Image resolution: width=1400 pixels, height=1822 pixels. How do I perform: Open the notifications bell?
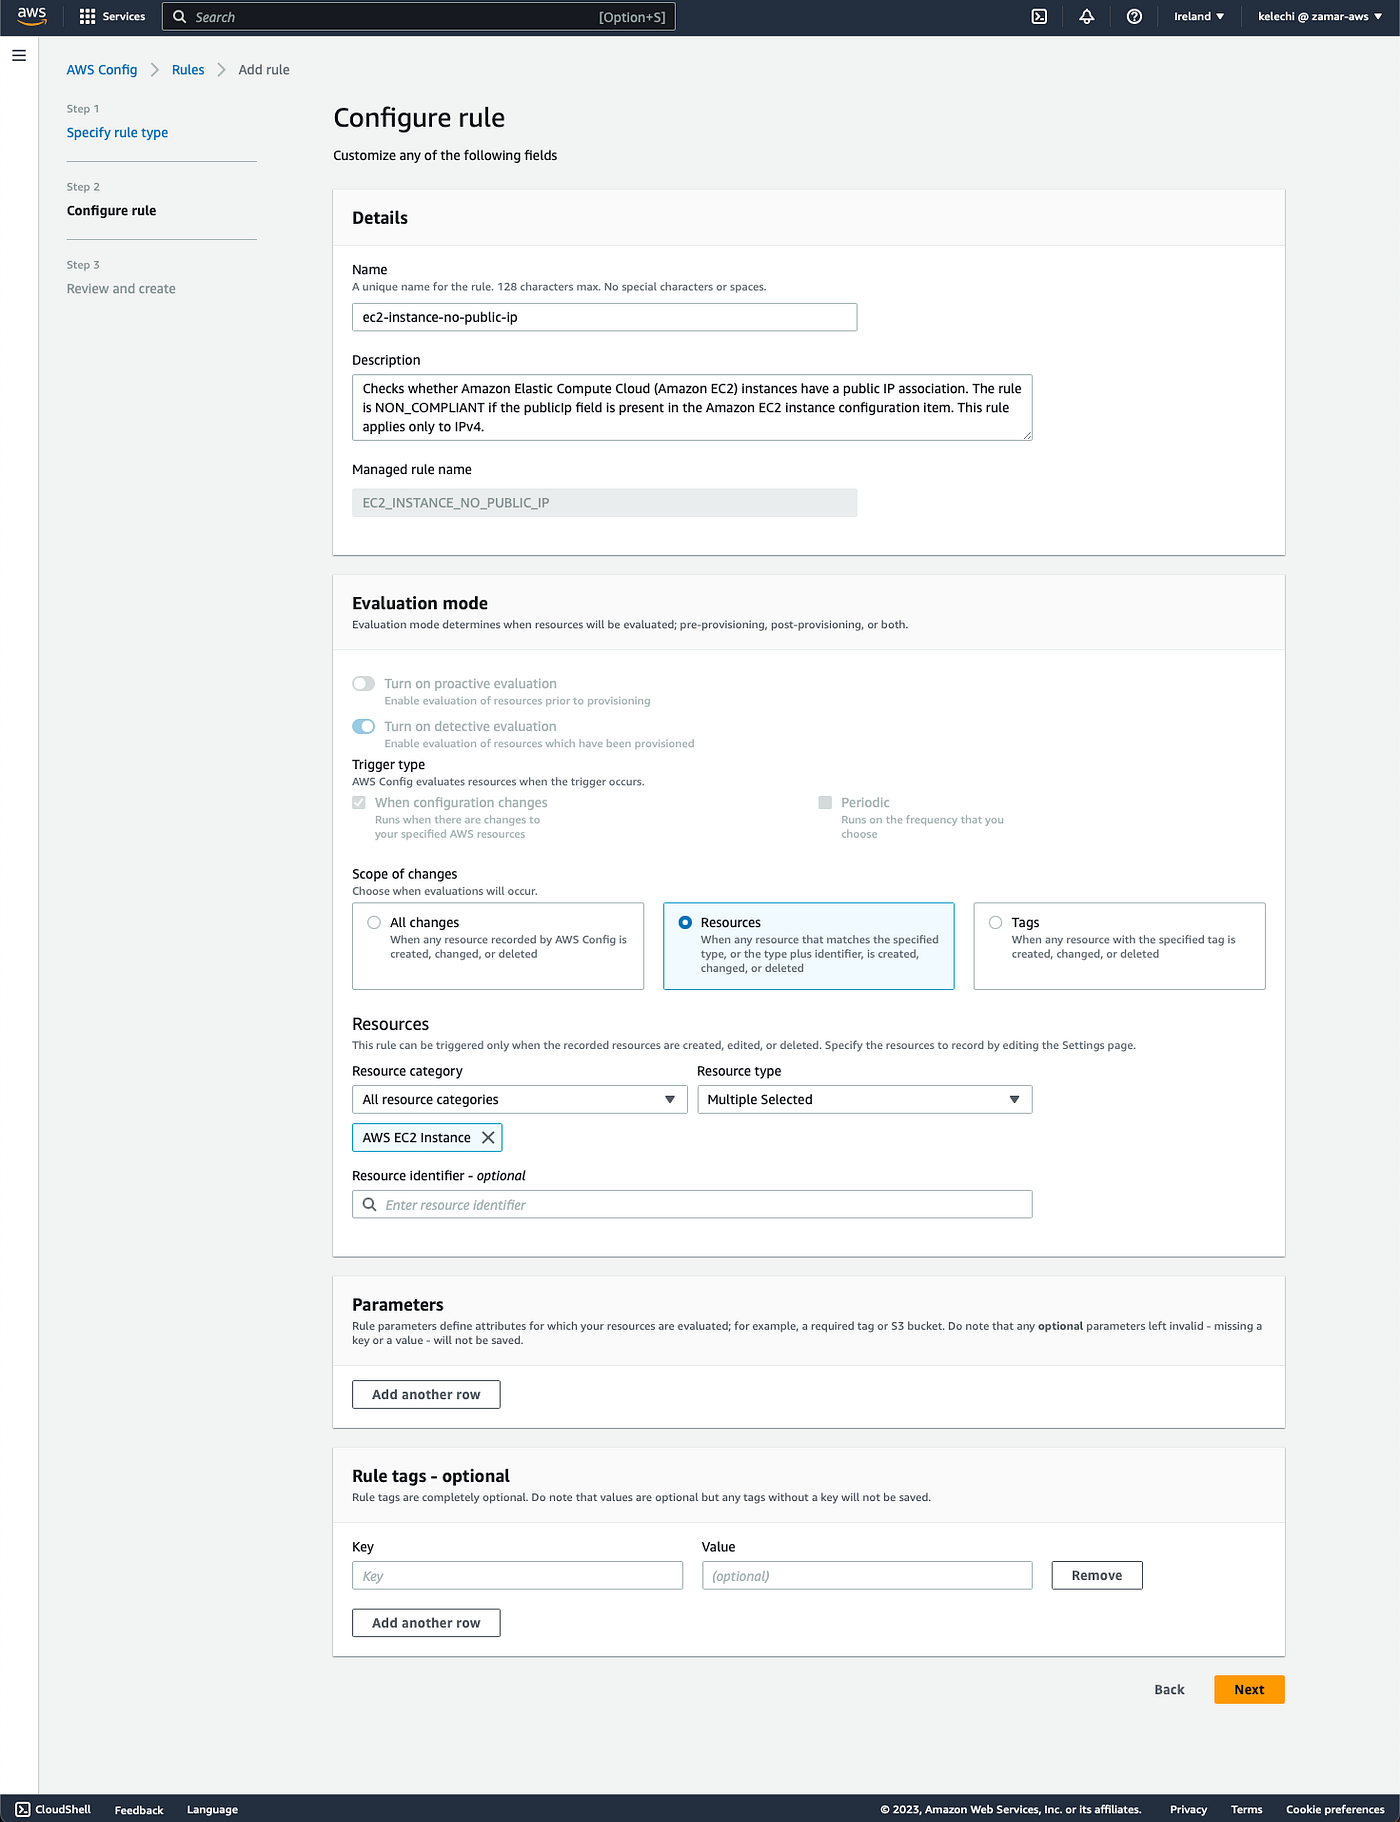click(x=1086, y=17)
